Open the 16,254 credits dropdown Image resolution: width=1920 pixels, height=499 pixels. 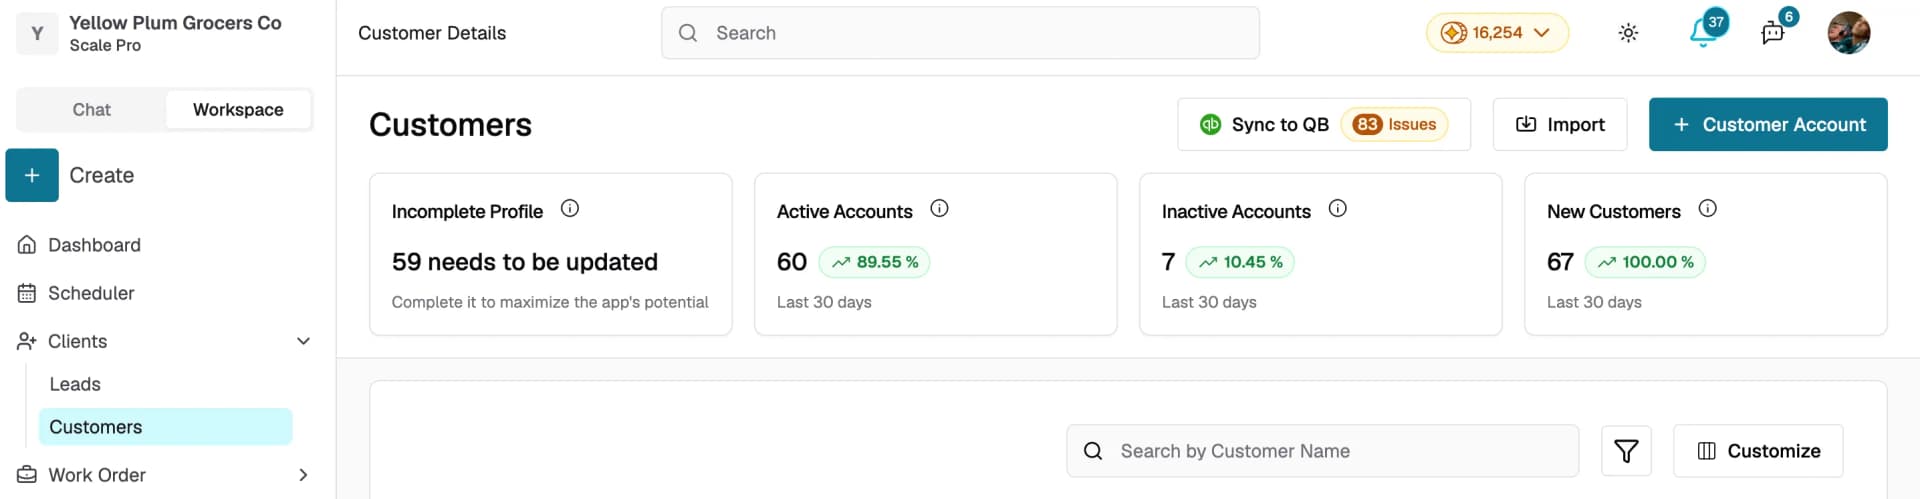1497,33
